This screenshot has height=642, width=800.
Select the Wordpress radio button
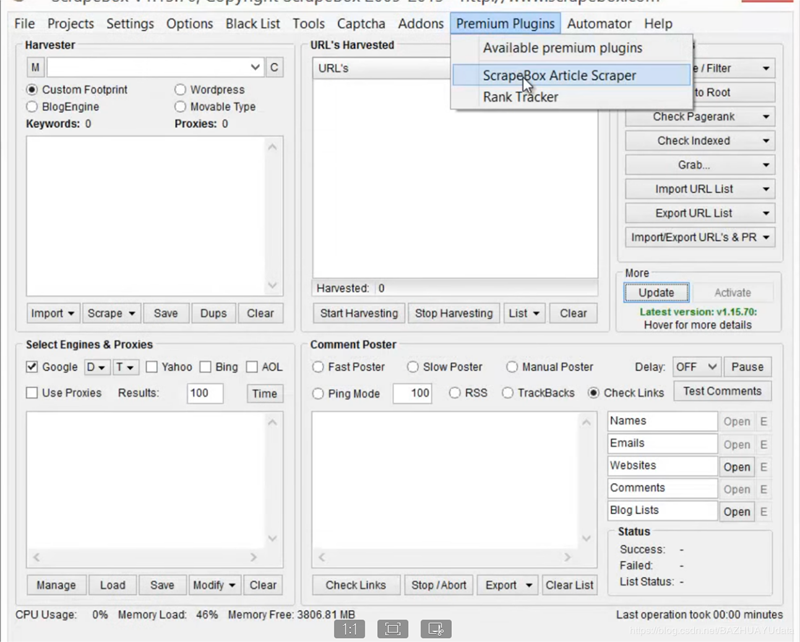click(181, 90)
